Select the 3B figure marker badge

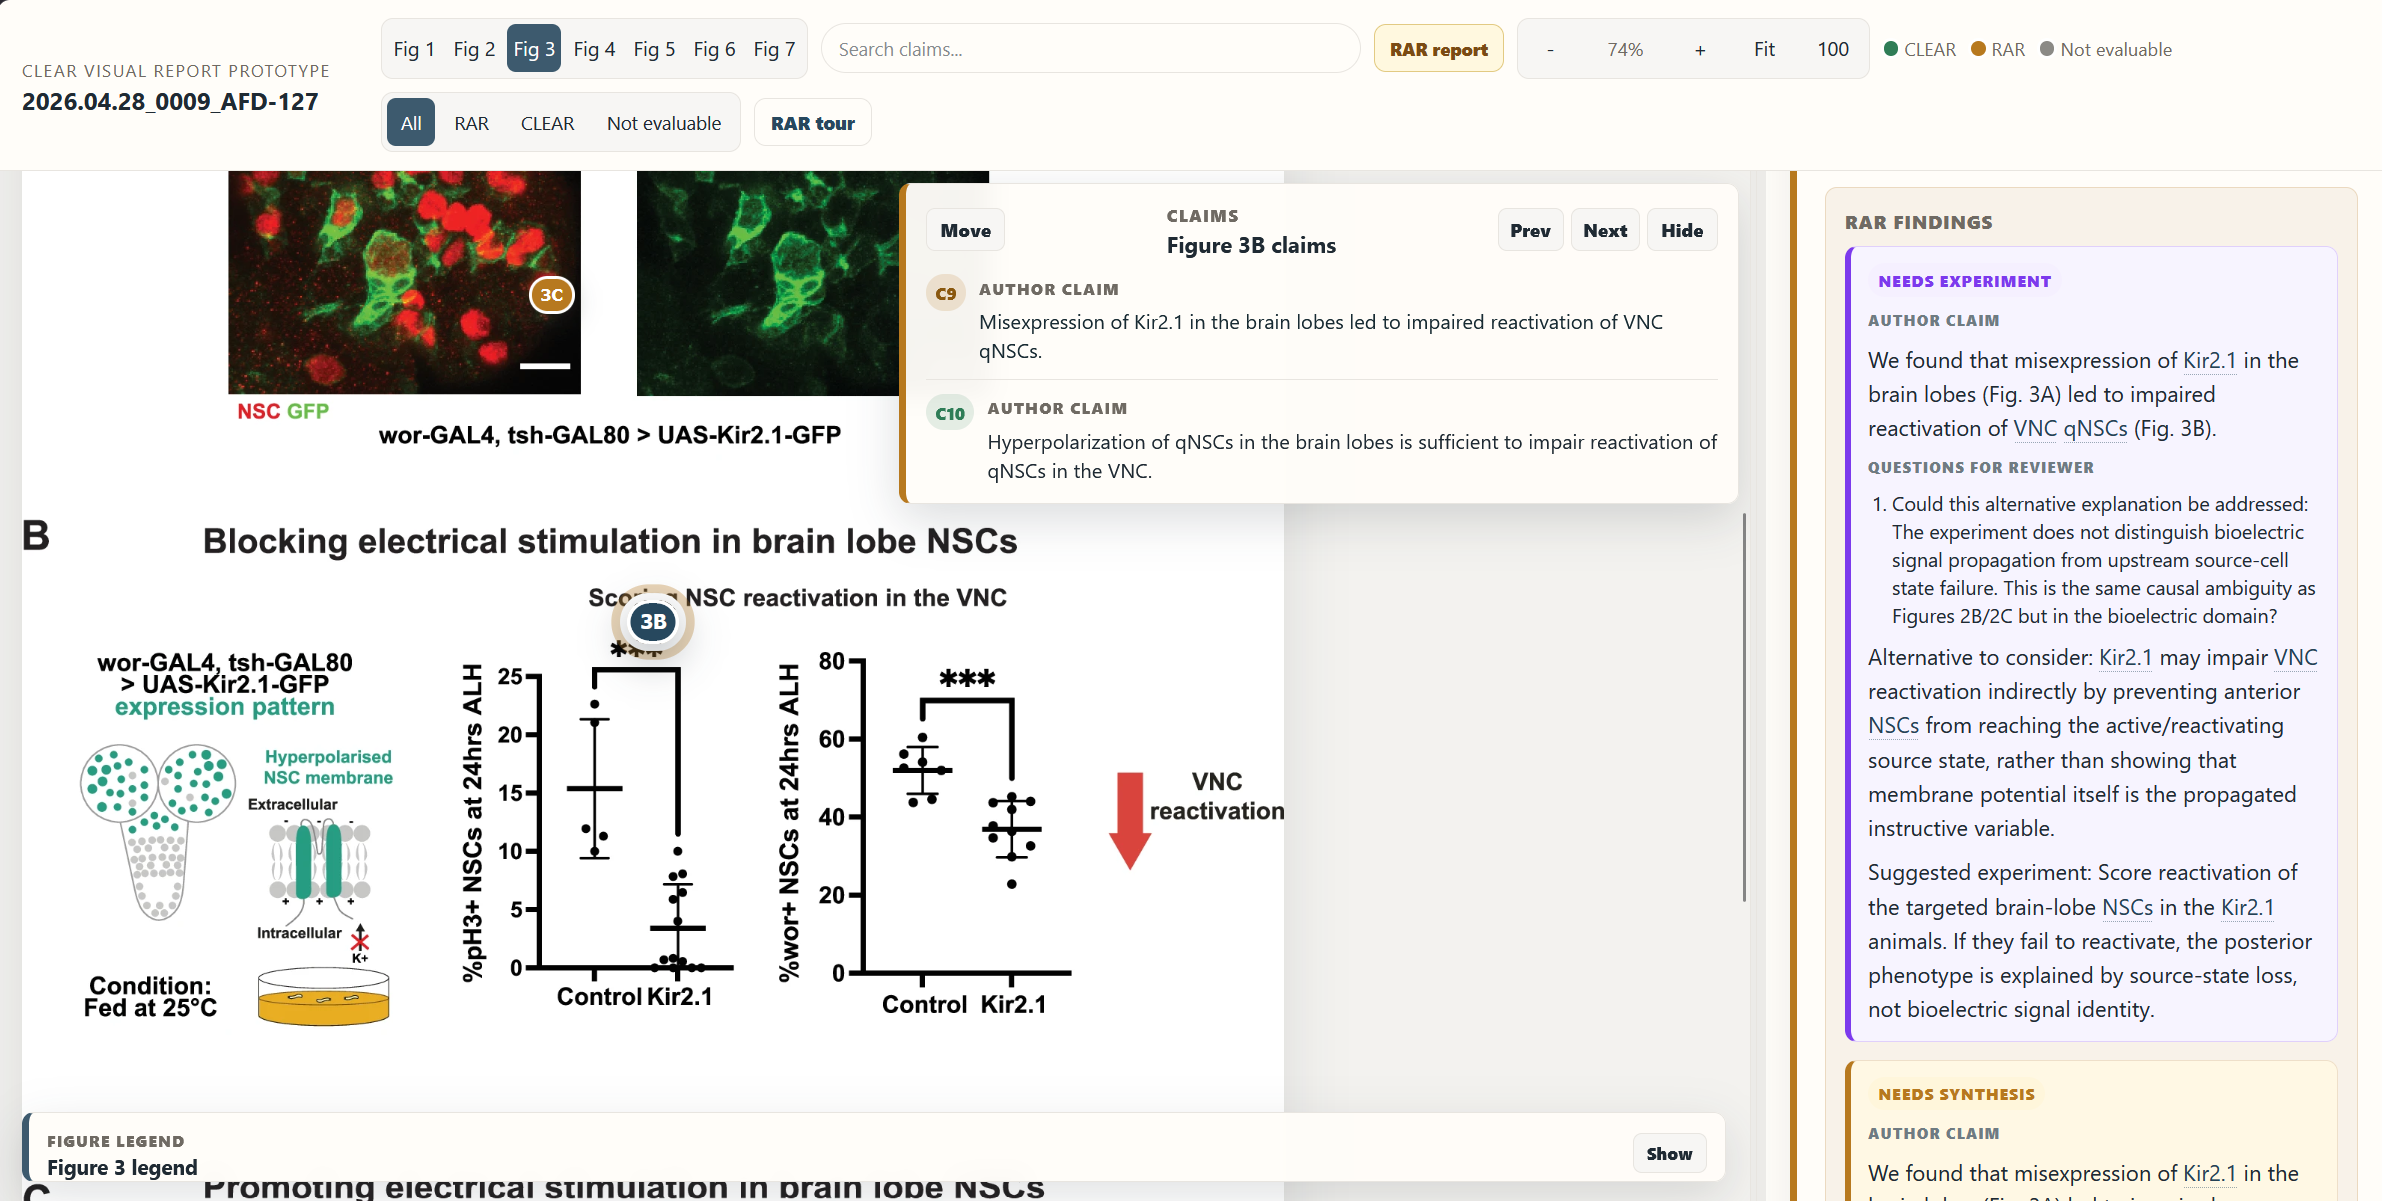tap(653, 622)
